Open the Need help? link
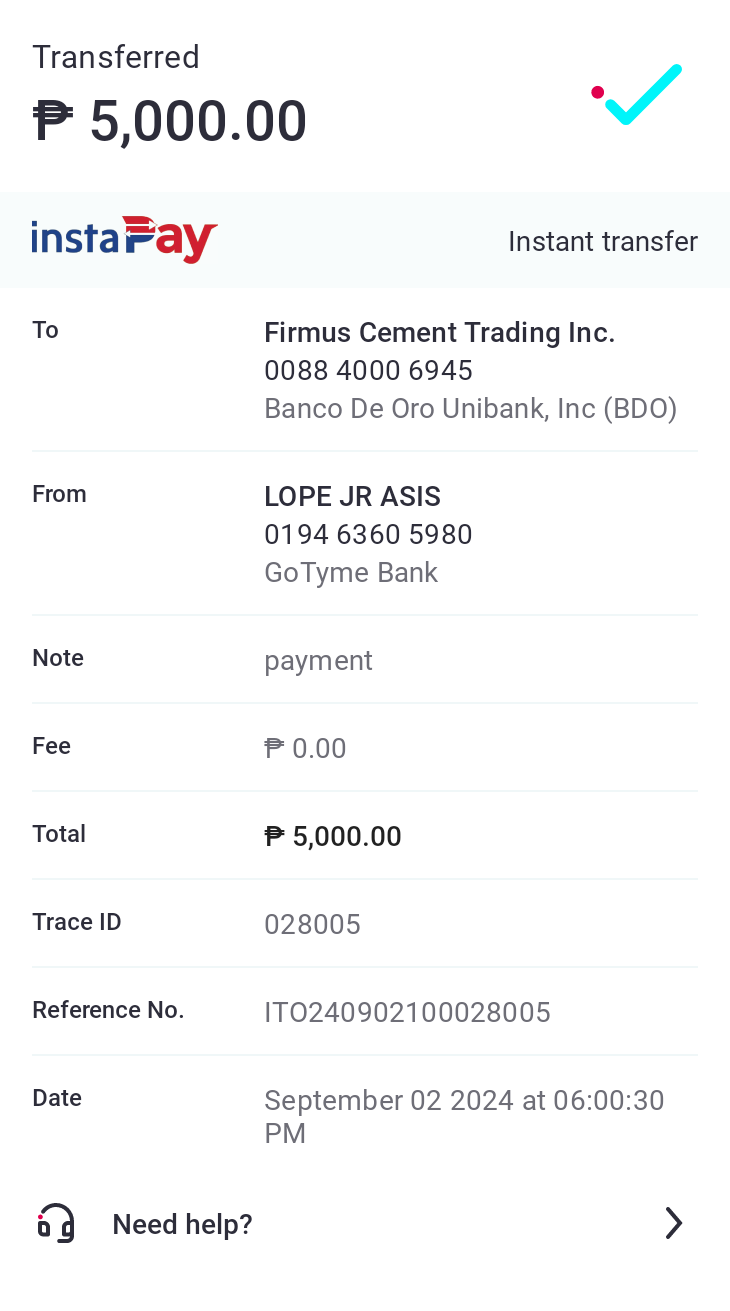Screen dimensions: 730x1311 [182, 1224]
